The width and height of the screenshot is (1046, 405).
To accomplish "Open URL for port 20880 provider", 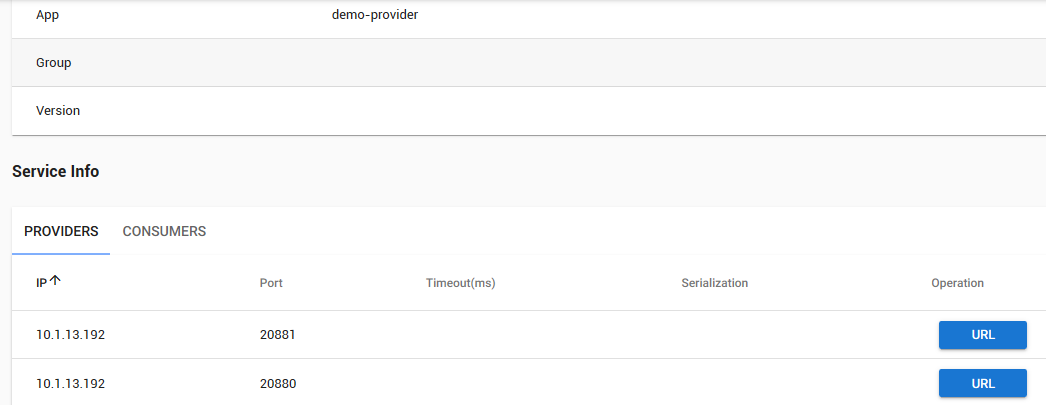I will tap(983, 383).
